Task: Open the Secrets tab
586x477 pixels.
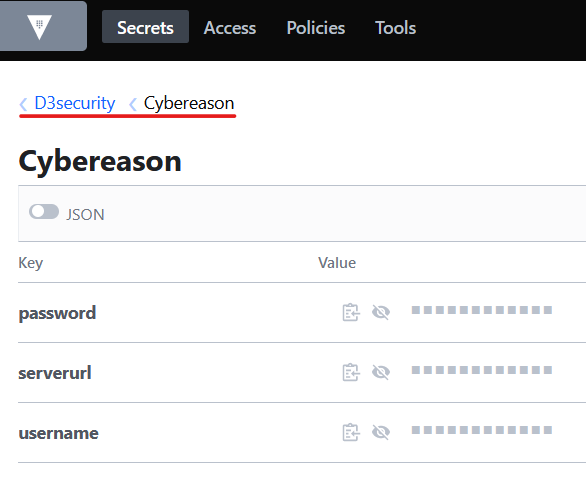Action: coord(145,27)
